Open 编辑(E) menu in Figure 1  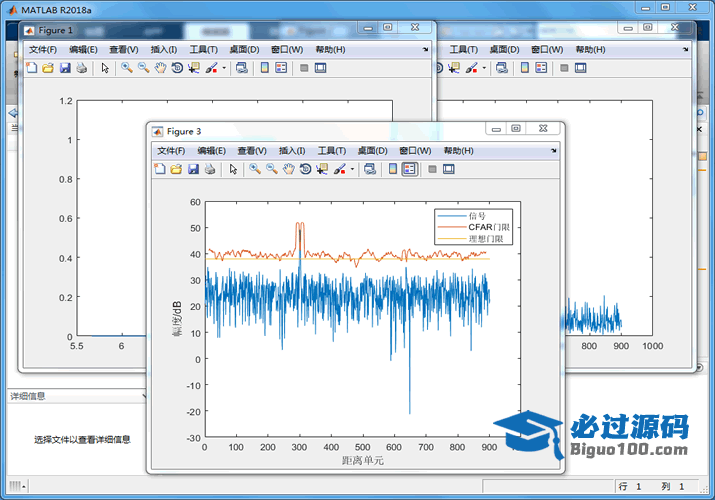83,50
